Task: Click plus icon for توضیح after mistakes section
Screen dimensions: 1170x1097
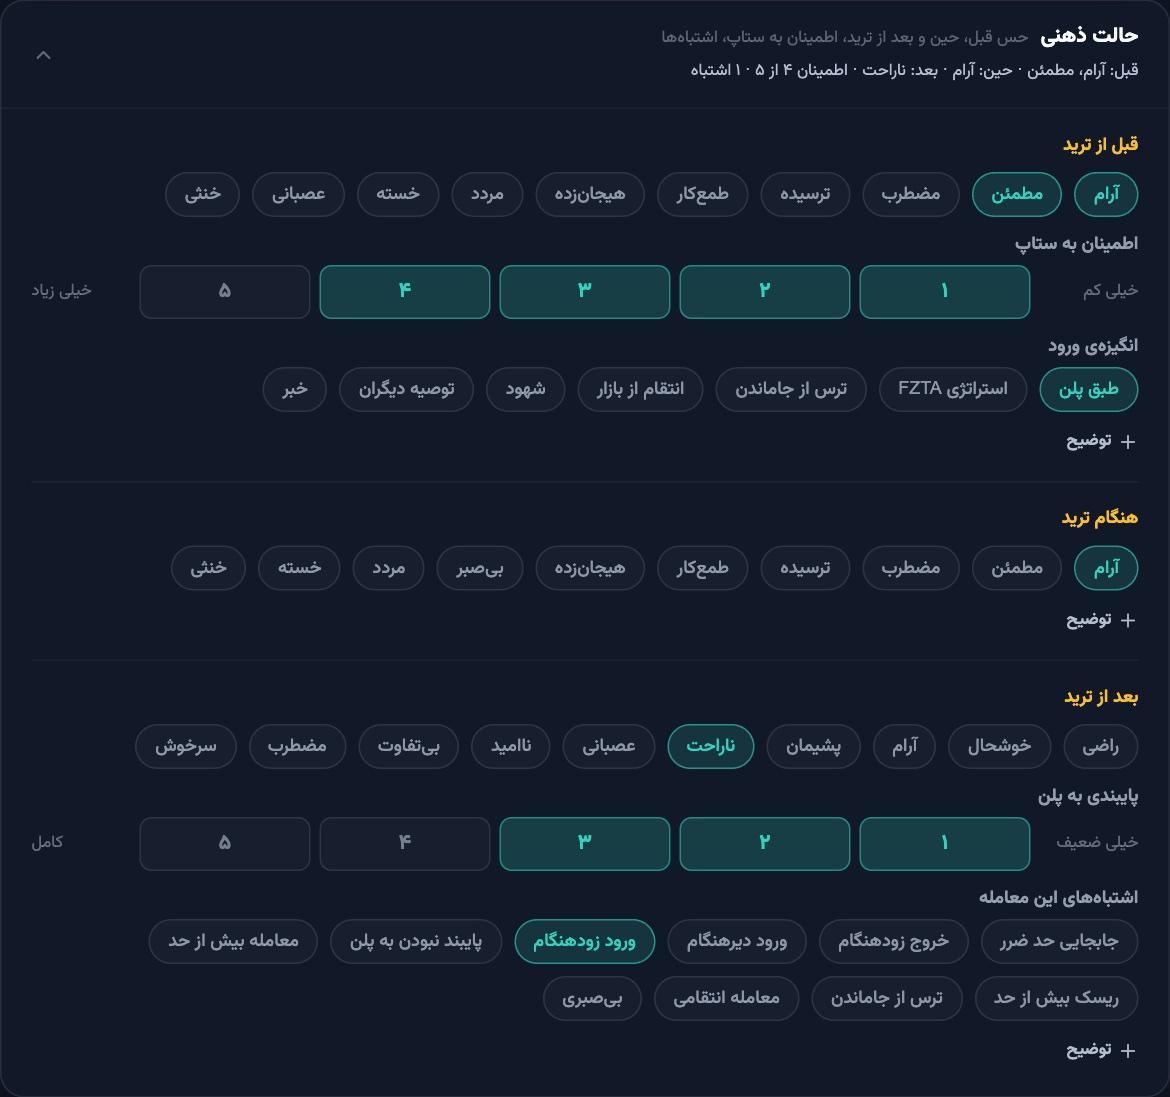Action: 1128,1050
